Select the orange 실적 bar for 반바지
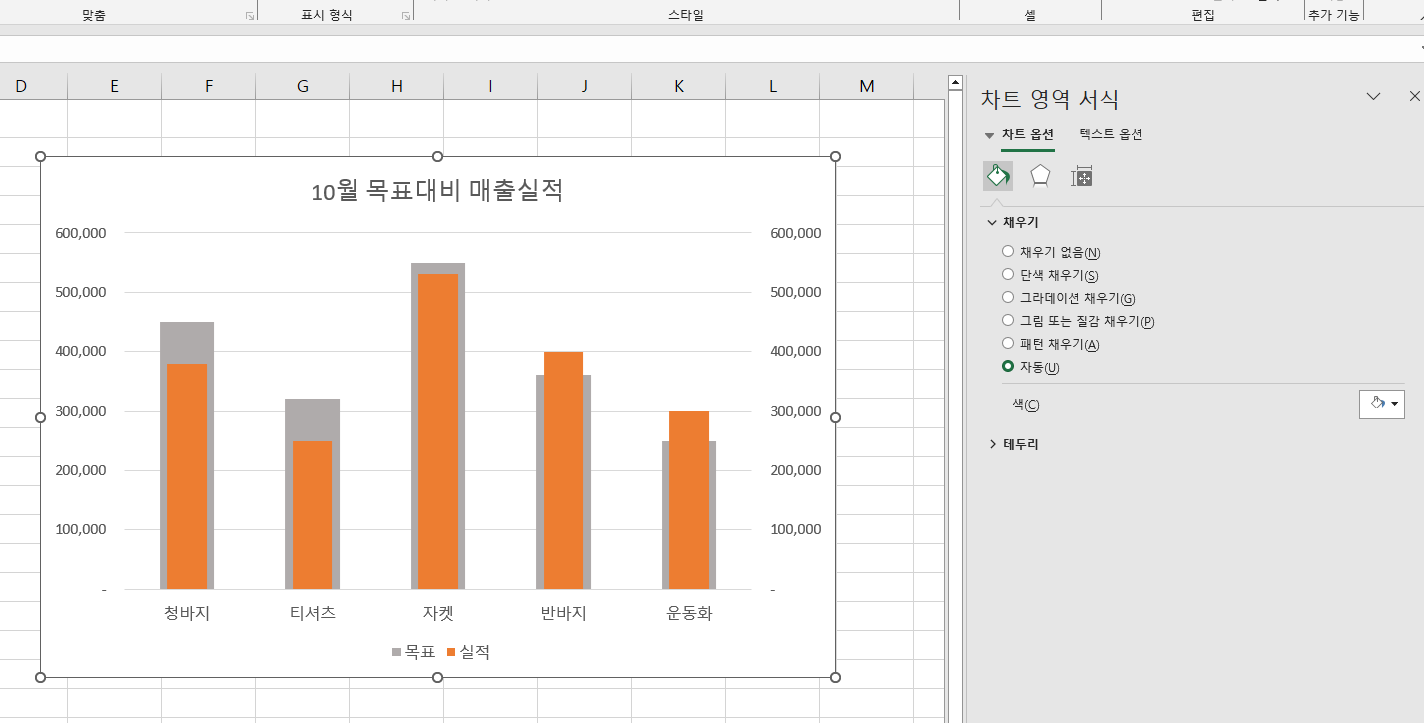 pos(563,470)
